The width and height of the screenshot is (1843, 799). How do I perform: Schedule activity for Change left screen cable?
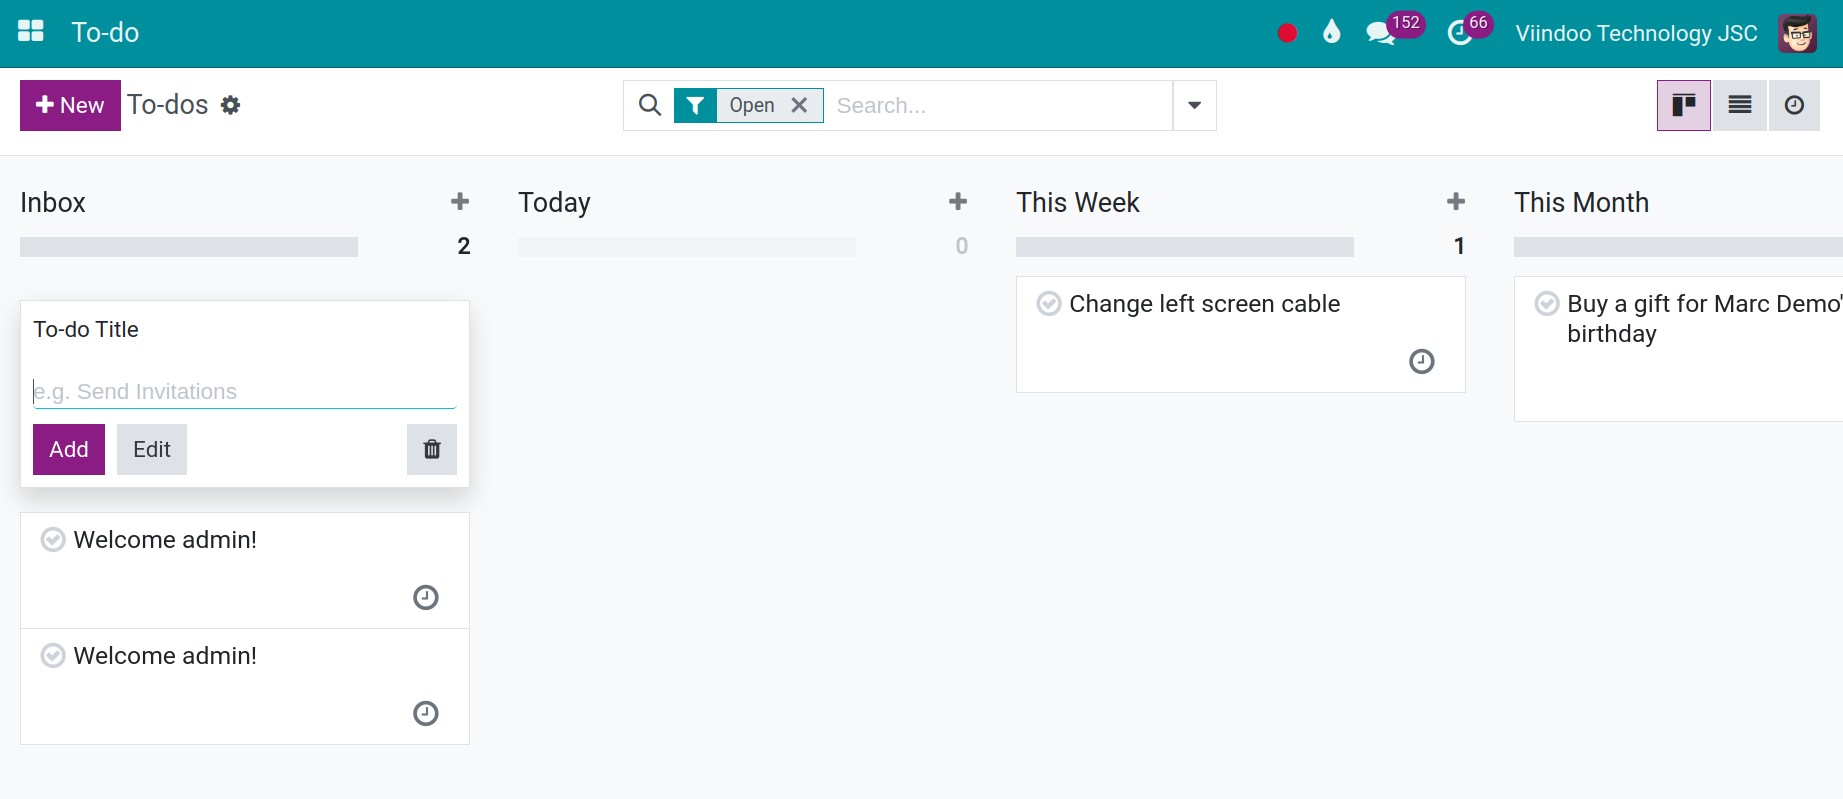click(1422, 361)
